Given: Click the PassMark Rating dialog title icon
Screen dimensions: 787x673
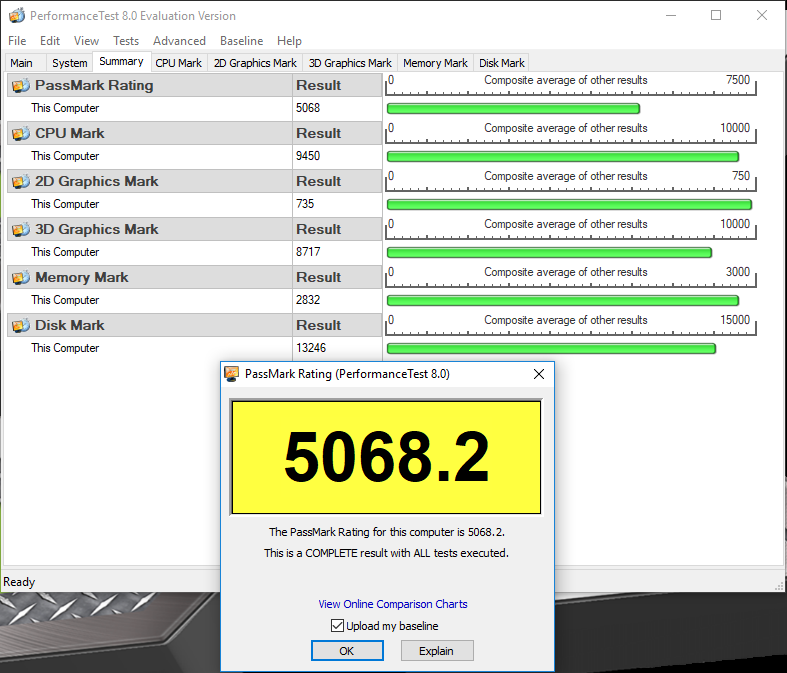Looking at the screenshot, I should click(231, 374).
